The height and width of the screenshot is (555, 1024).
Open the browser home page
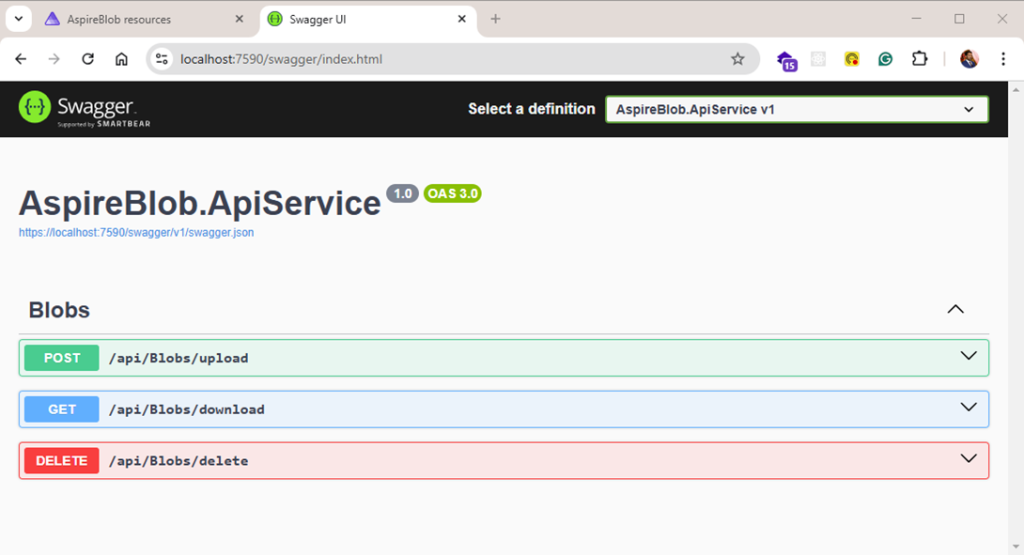tap(121, 59)
